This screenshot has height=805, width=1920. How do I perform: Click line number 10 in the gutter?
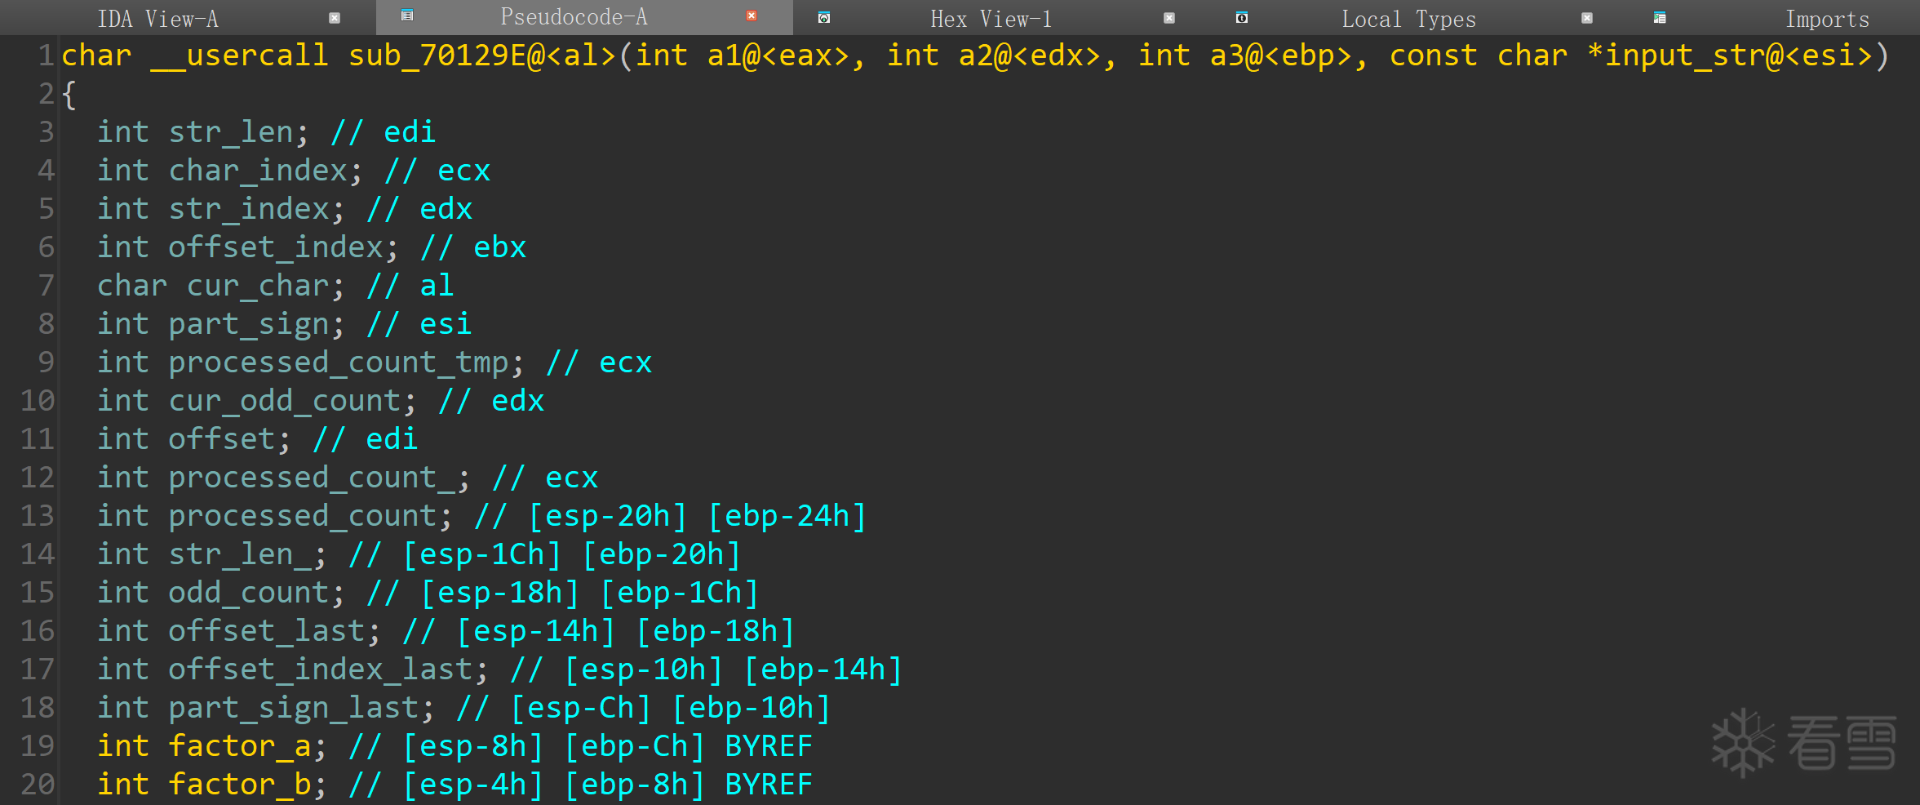[x=38, y=401]
